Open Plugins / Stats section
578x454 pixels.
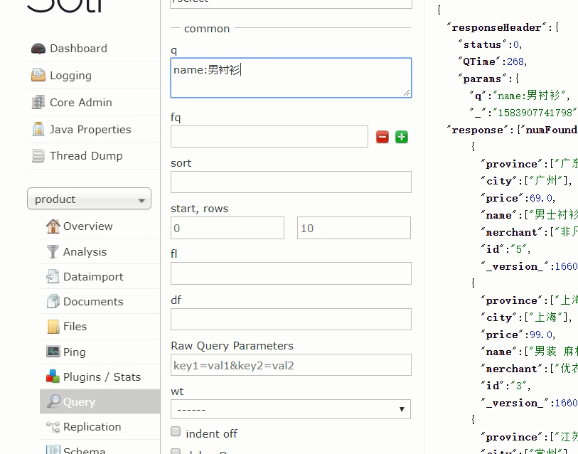point(102,377)
